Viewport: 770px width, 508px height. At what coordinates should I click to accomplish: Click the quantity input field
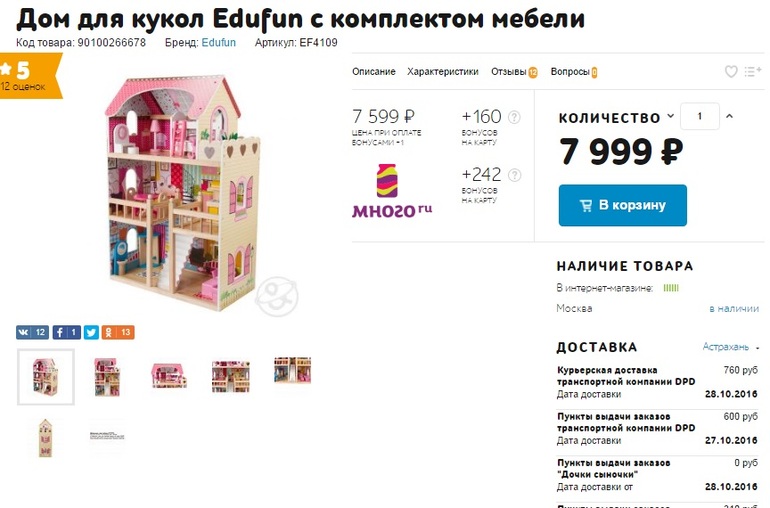point(700,116)
